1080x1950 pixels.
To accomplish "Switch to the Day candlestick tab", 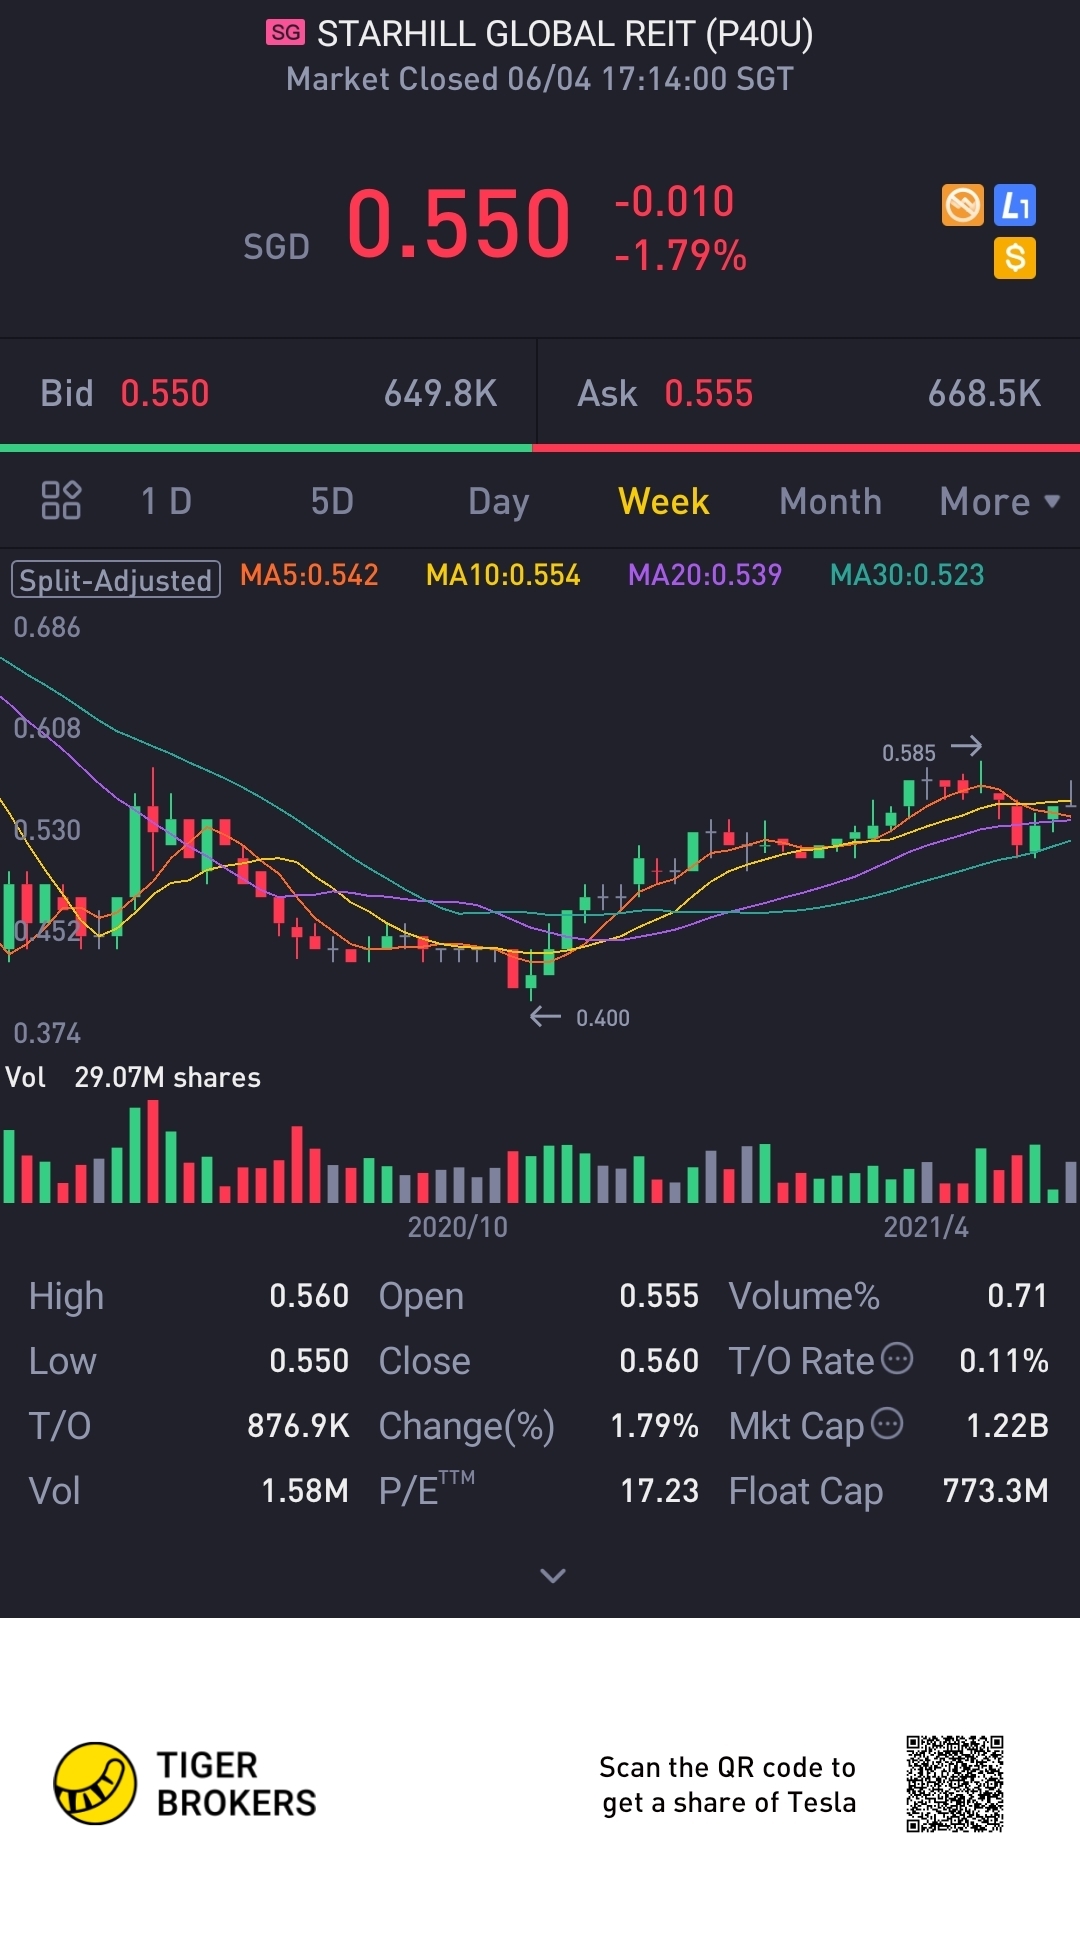I will pyautogui.click(x=498, y=501).
